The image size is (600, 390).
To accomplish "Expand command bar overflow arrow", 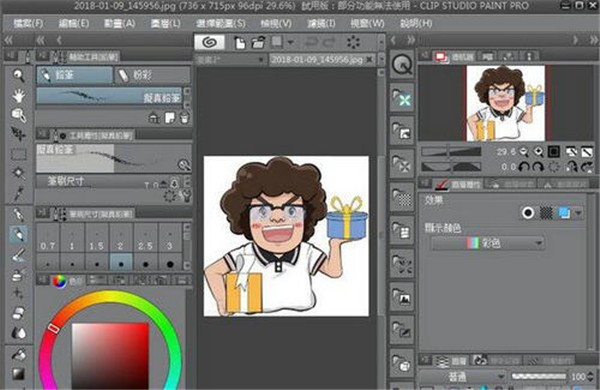I will (x=381, y=42).
